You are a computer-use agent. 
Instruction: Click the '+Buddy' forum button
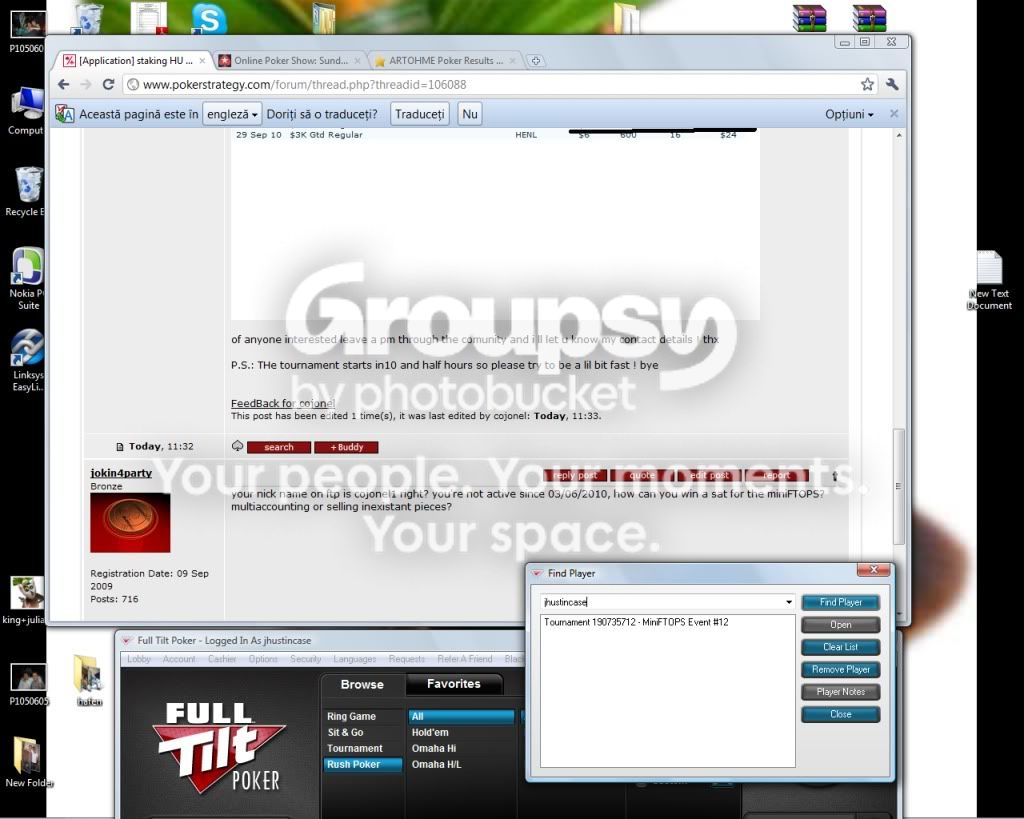(x=346, y=447)
